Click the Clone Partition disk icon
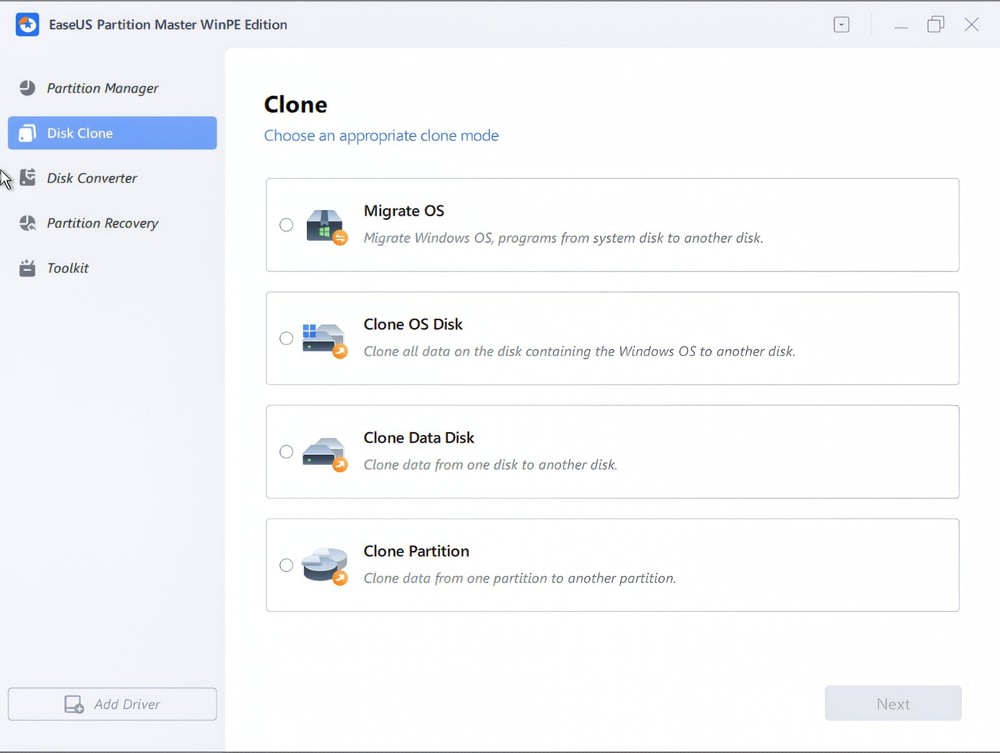 324,564
